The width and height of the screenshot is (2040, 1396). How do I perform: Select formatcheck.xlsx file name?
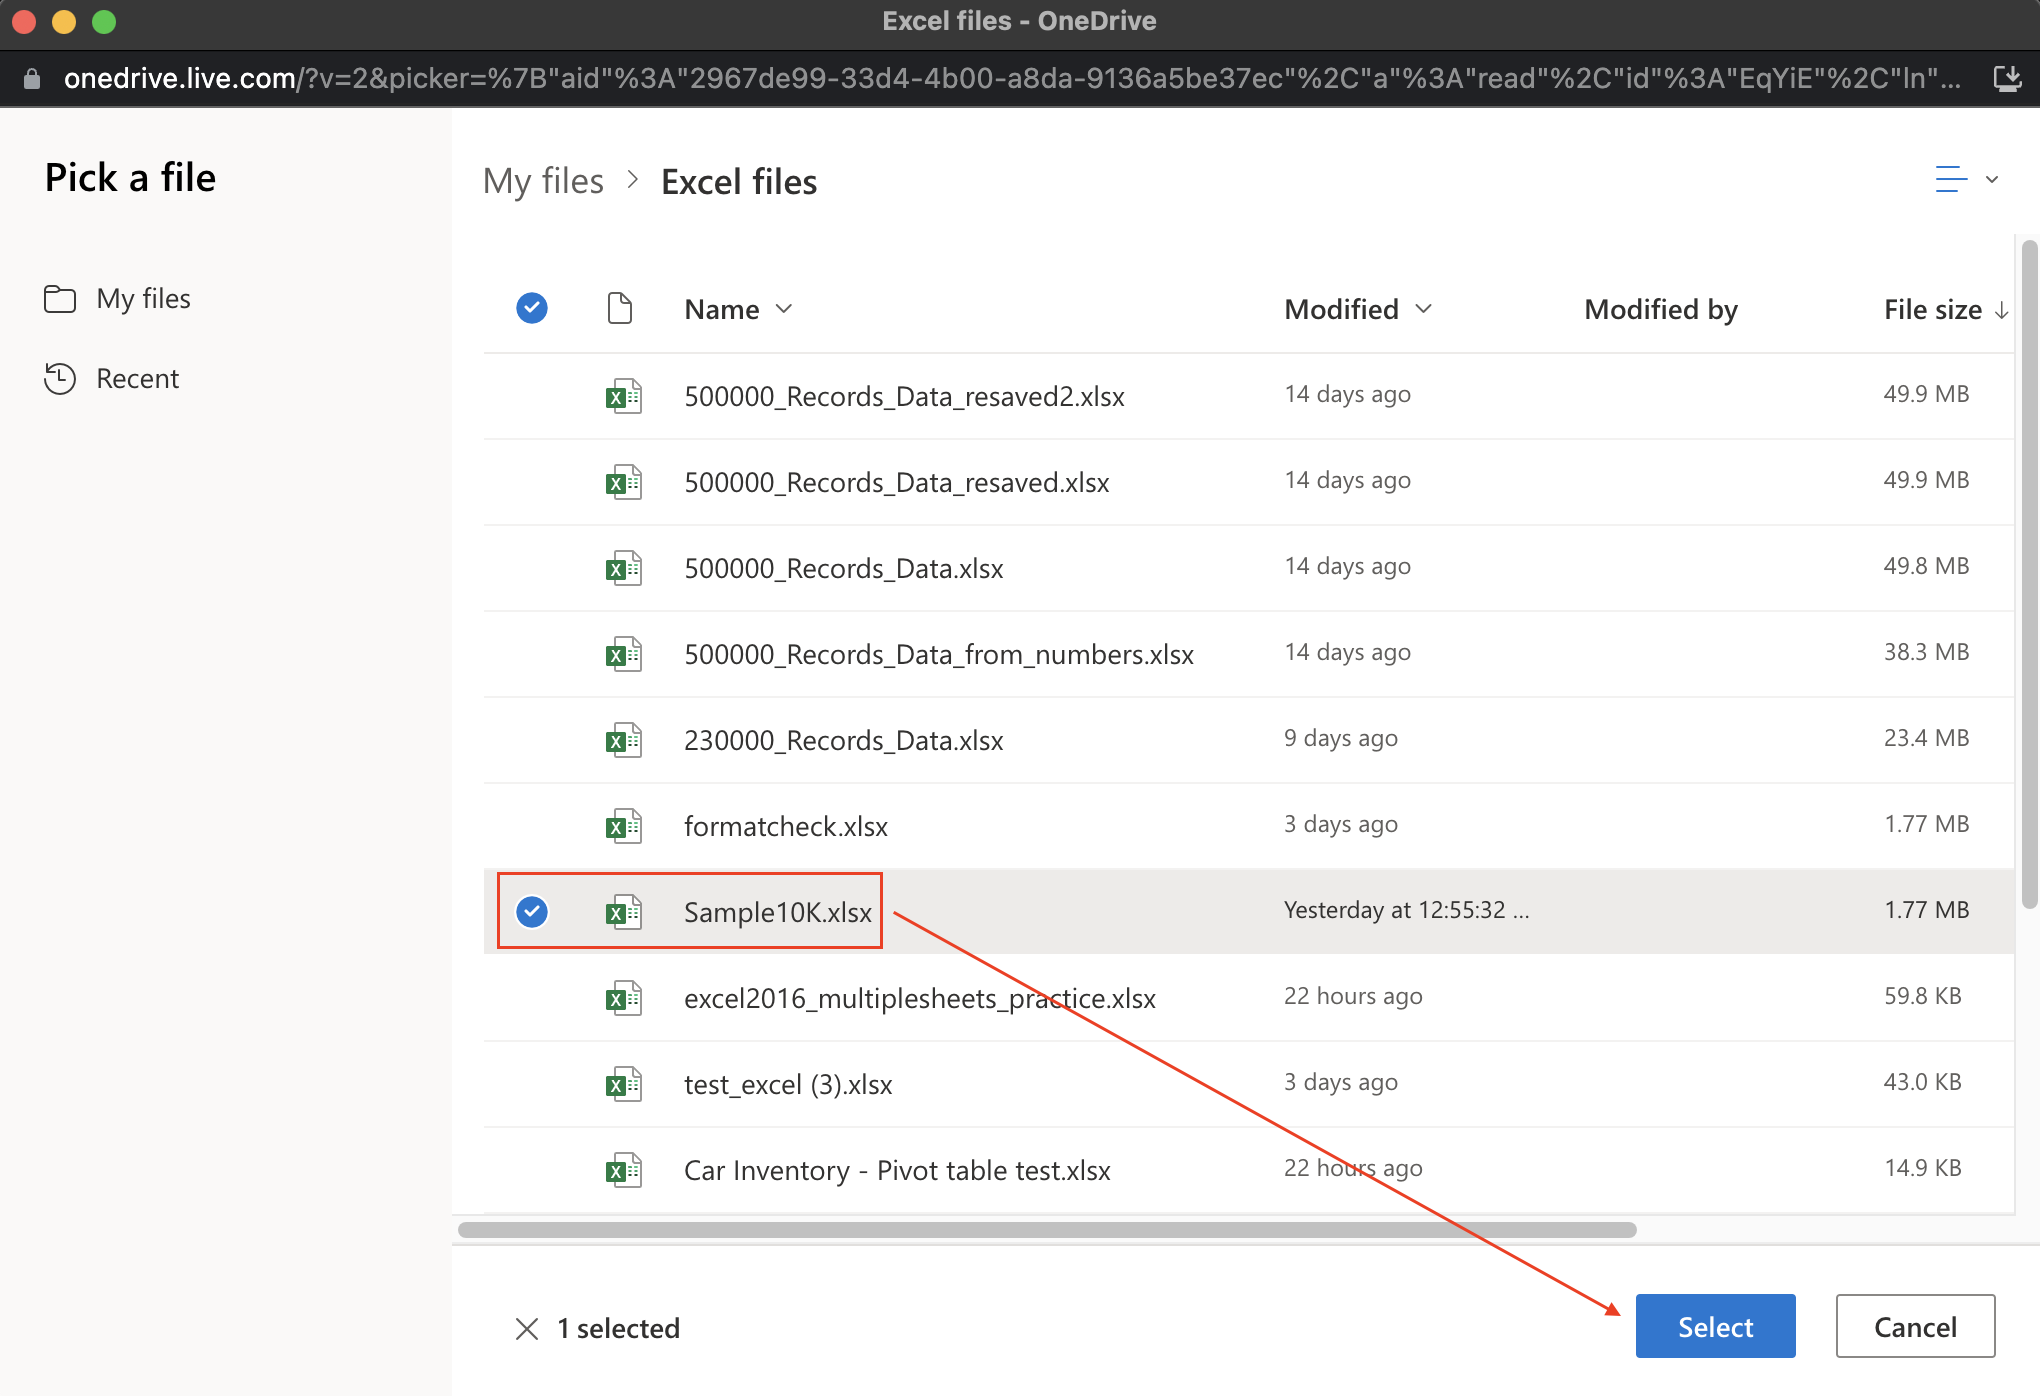tap(786, 826)
